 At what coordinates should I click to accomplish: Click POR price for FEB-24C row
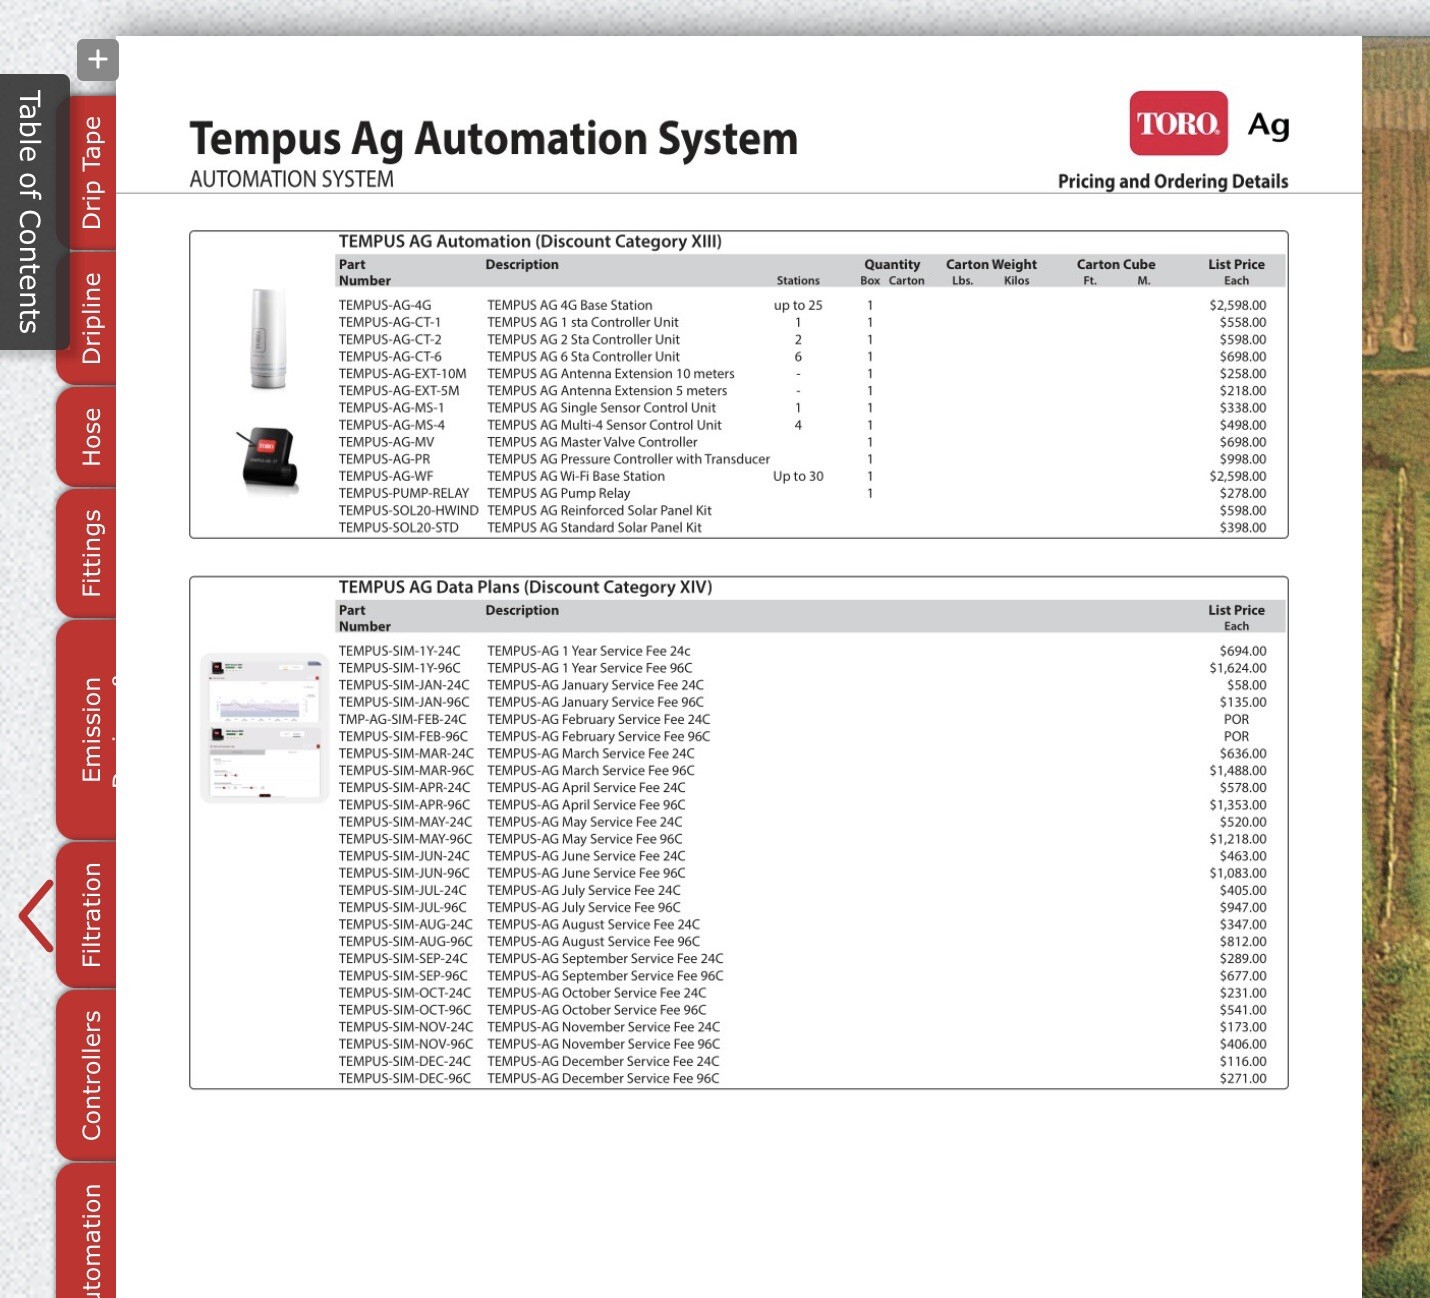(1236, 720)
